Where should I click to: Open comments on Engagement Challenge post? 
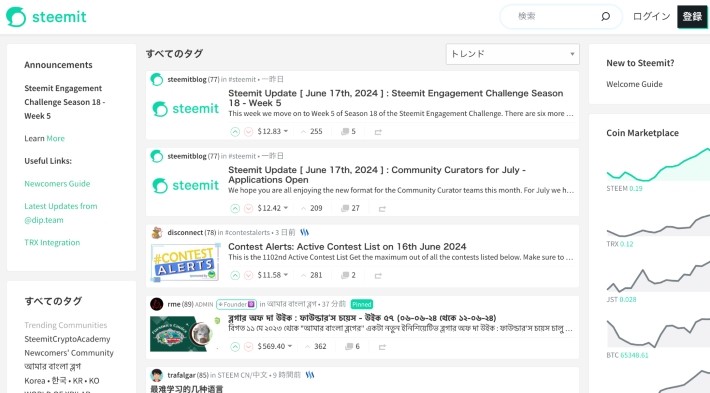[x=348, y=132]
